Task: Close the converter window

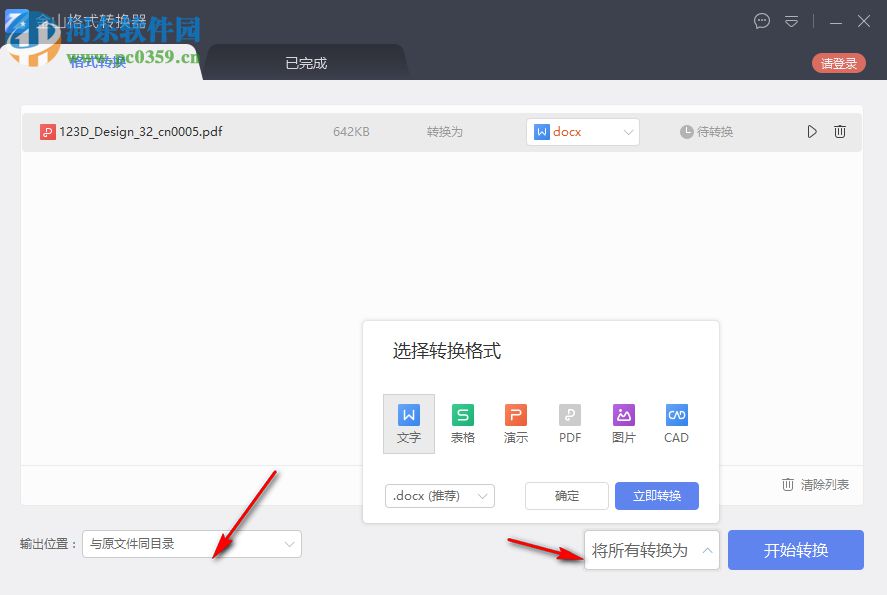Action: tap(863, 21)
